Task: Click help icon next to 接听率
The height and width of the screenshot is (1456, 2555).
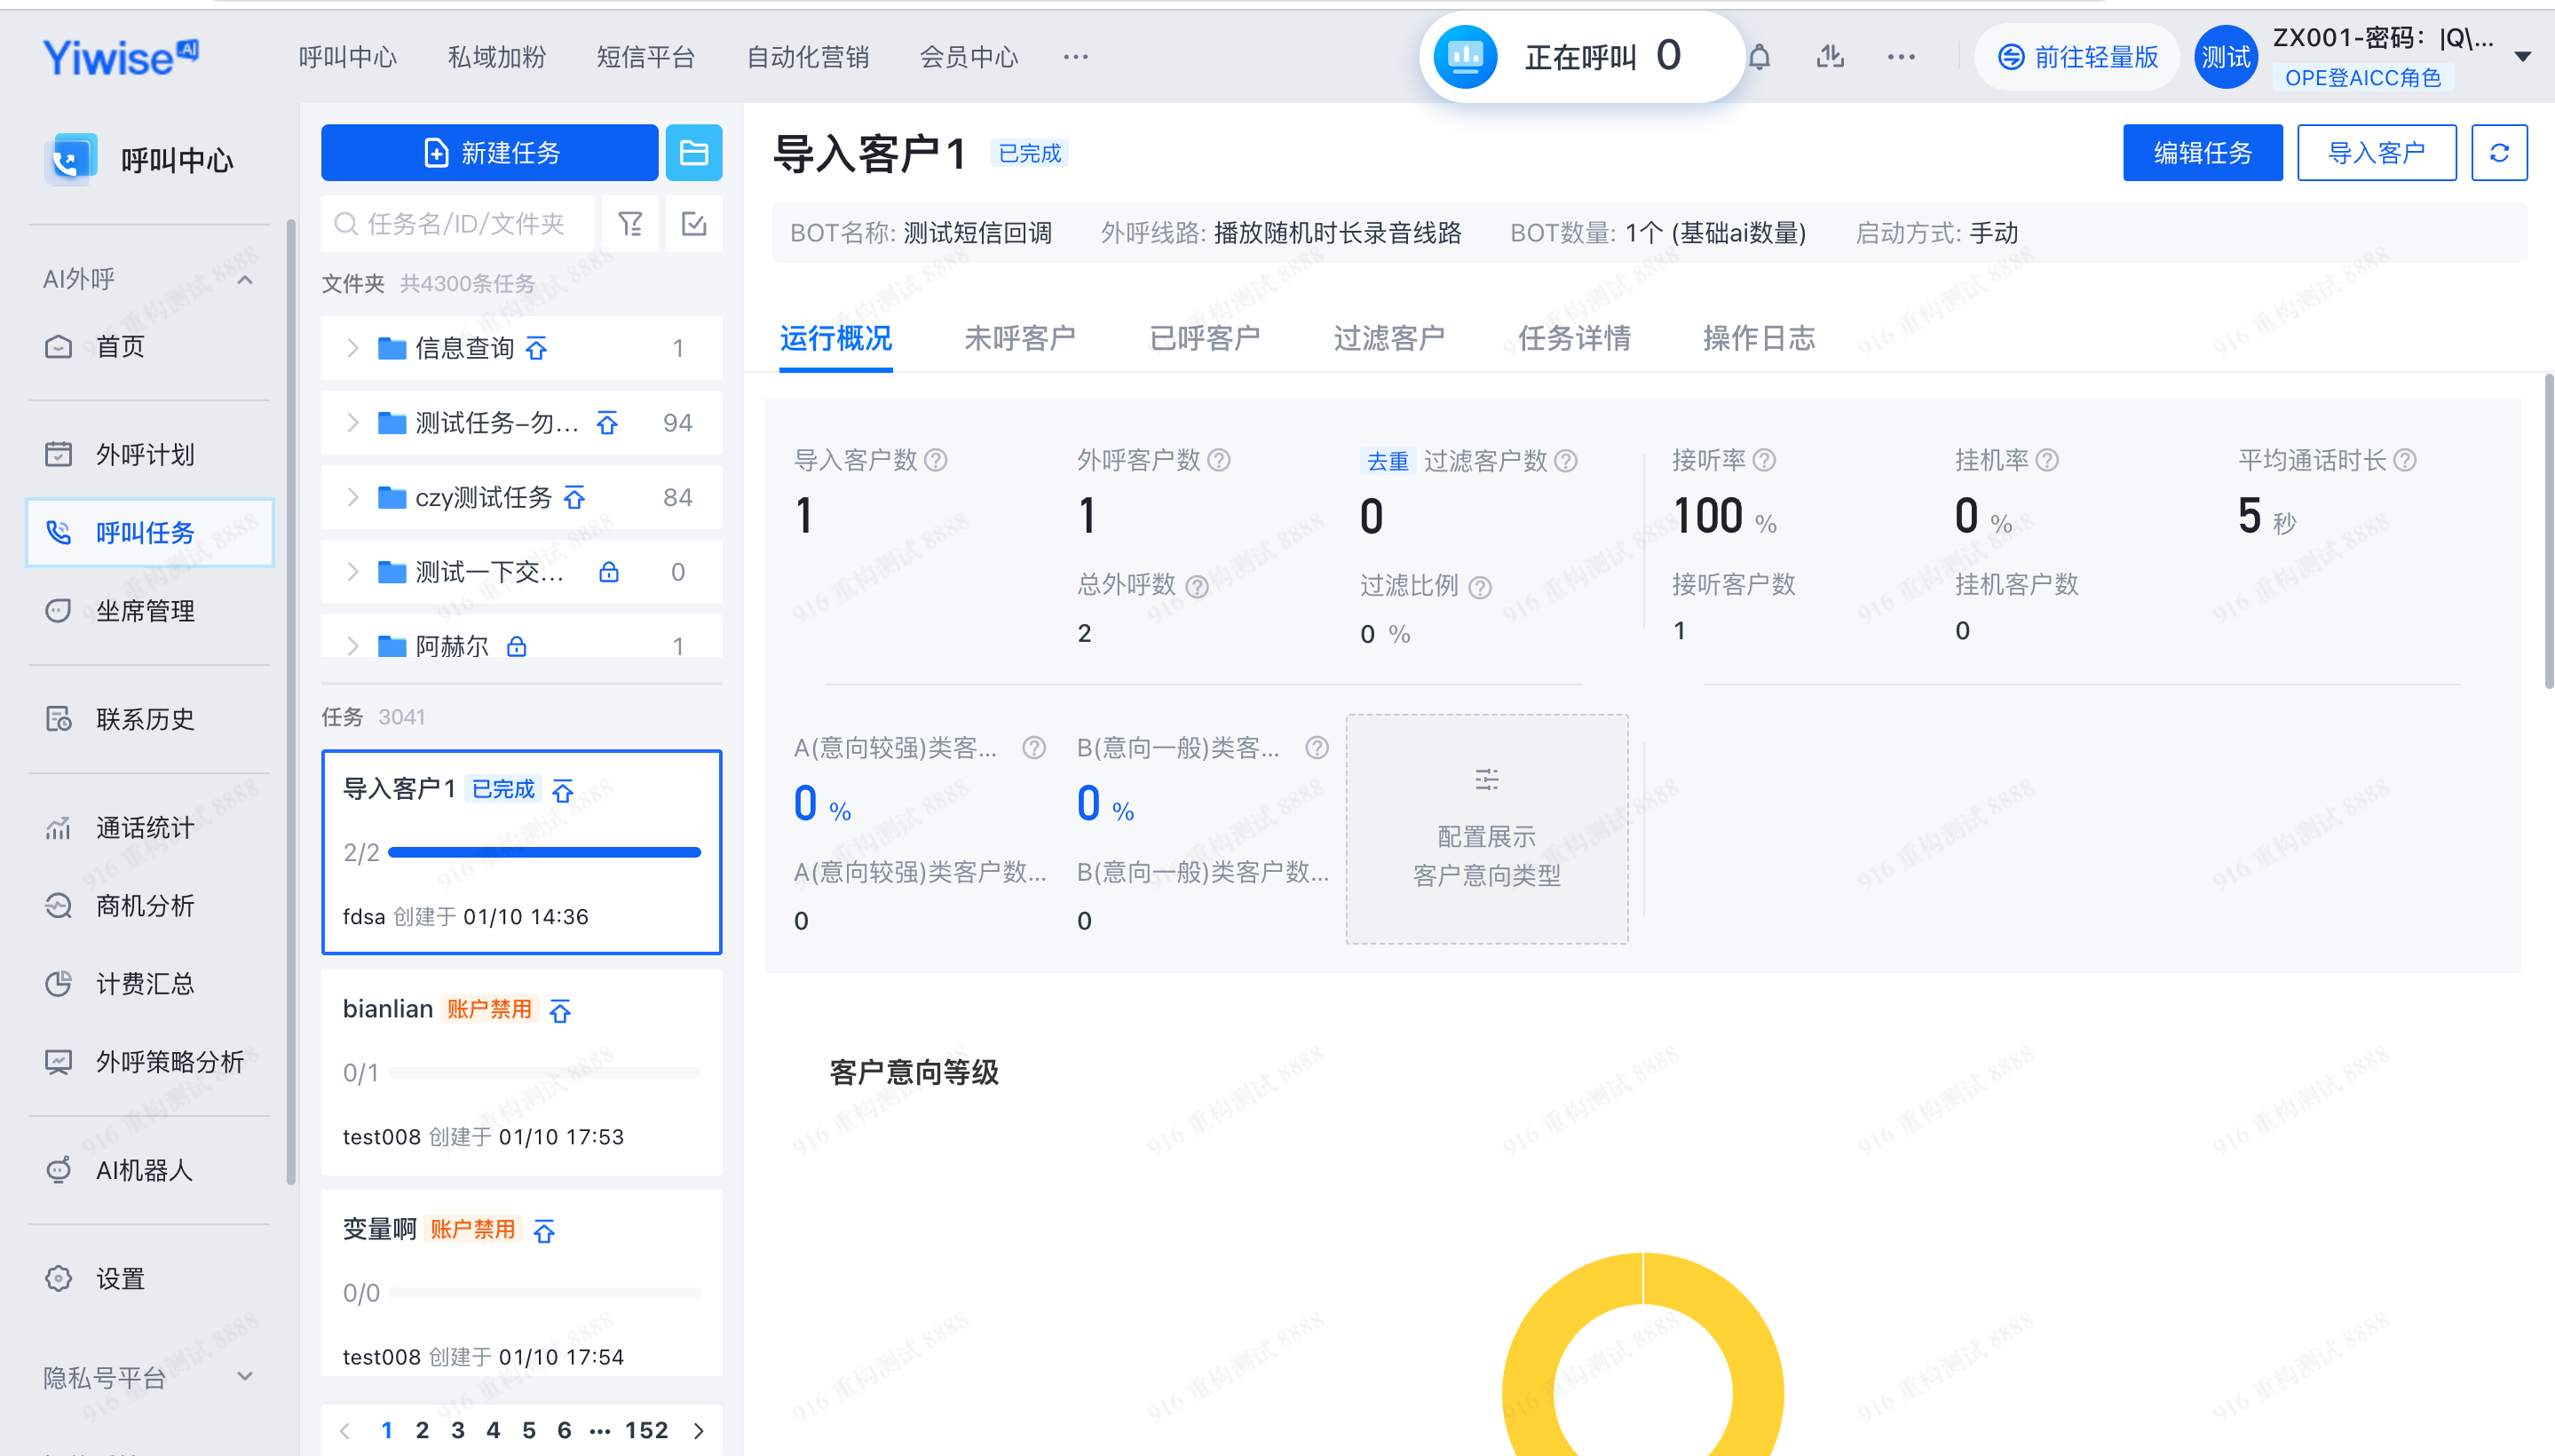Action: coord(1765,460)
